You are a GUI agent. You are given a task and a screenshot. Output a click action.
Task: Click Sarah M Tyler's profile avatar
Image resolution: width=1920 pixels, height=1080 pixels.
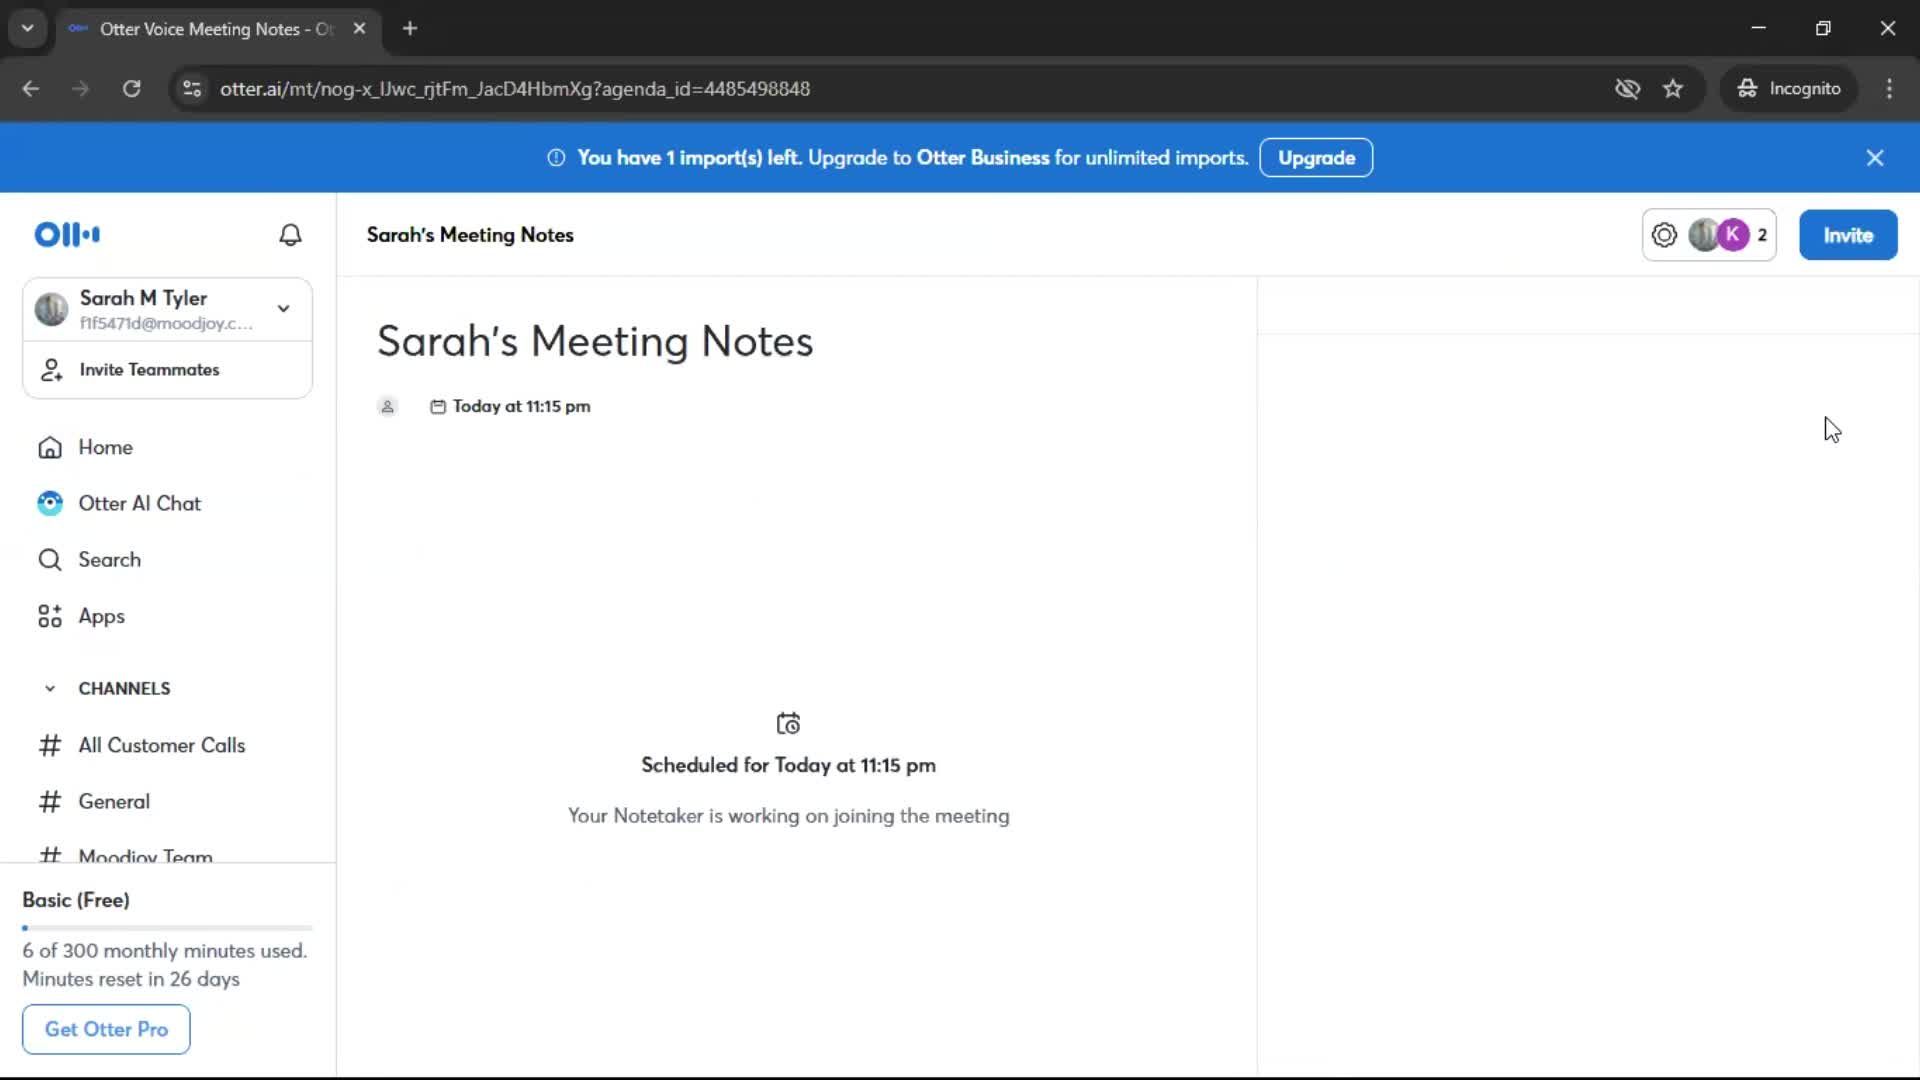51,310
